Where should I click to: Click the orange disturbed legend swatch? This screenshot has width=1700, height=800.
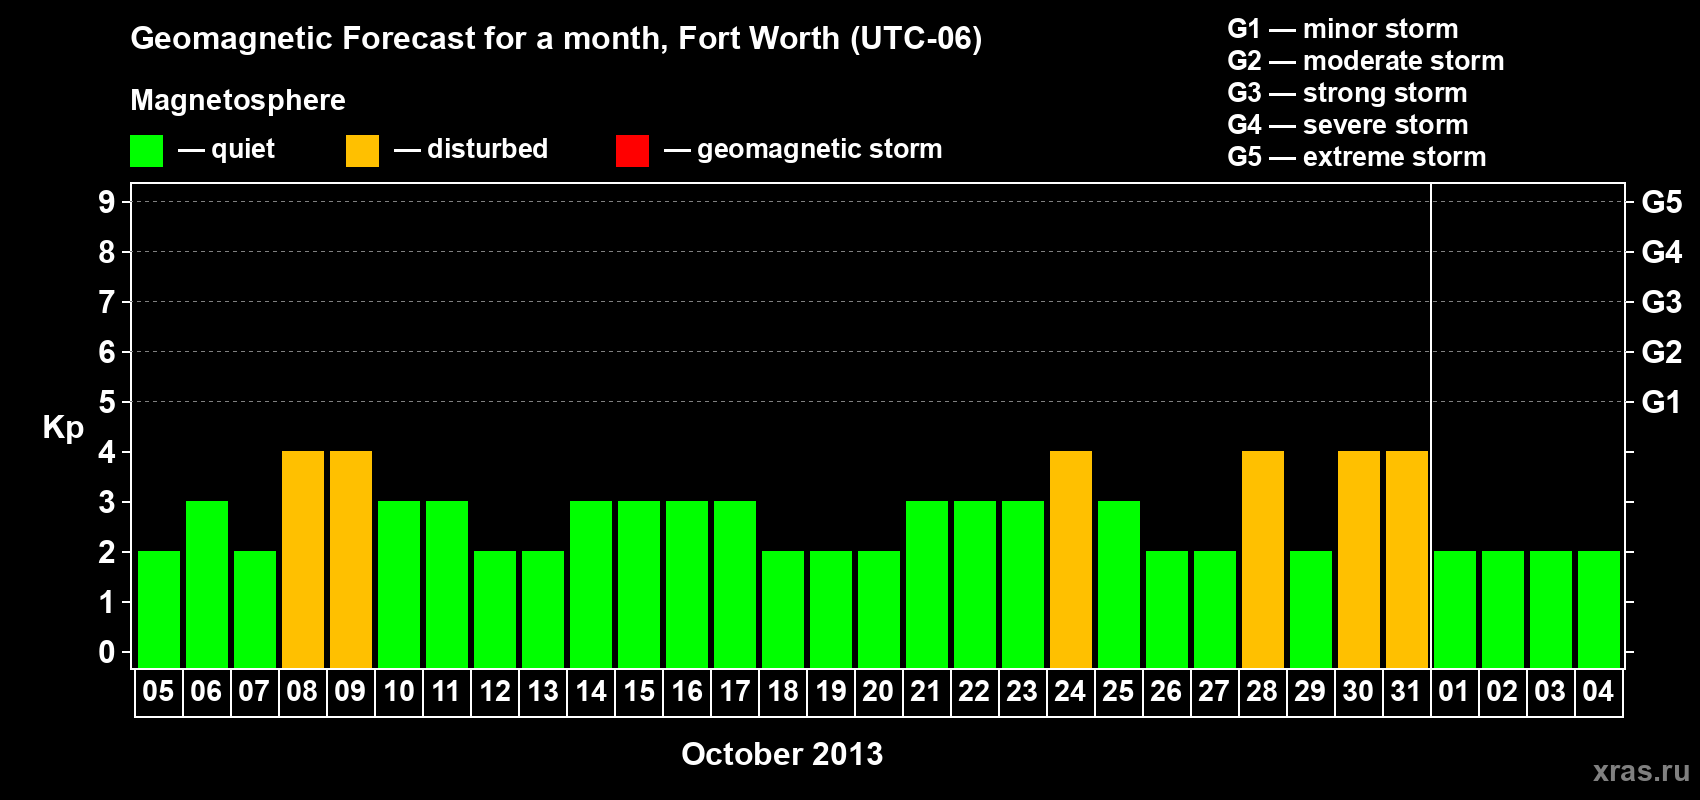tap(362, 151)
